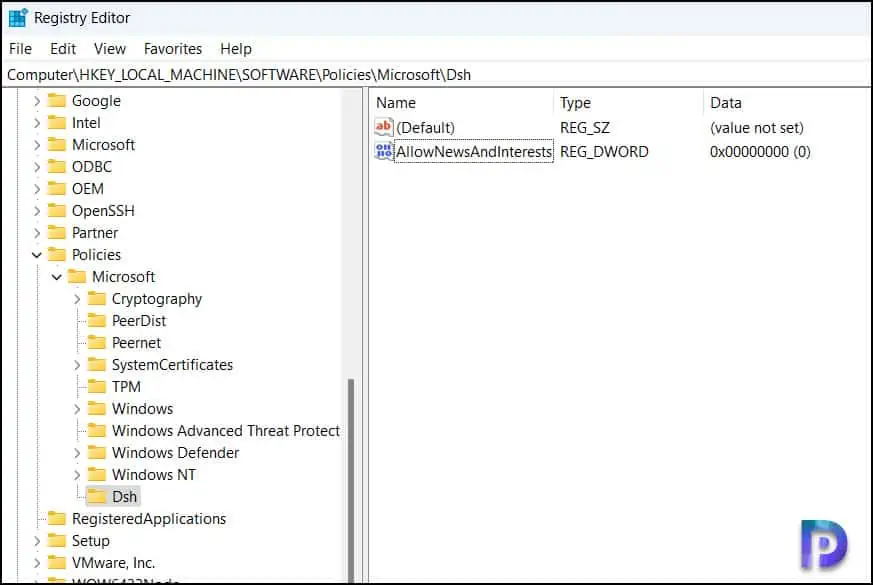Select the Intel folder icon

pos(57,122)
